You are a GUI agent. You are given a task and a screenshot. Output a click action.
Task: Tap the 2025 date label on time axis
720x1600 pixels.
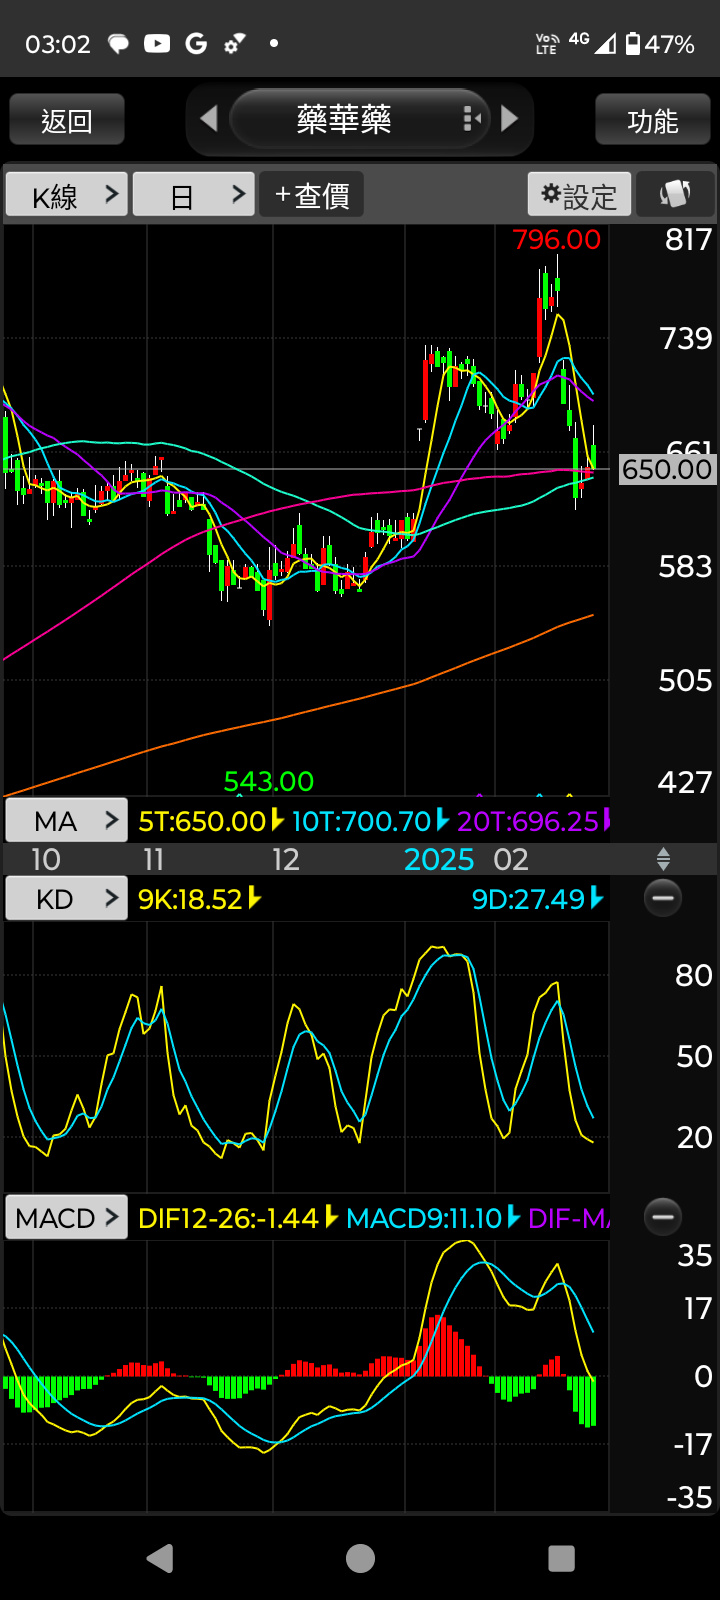[x=439, y=859]
